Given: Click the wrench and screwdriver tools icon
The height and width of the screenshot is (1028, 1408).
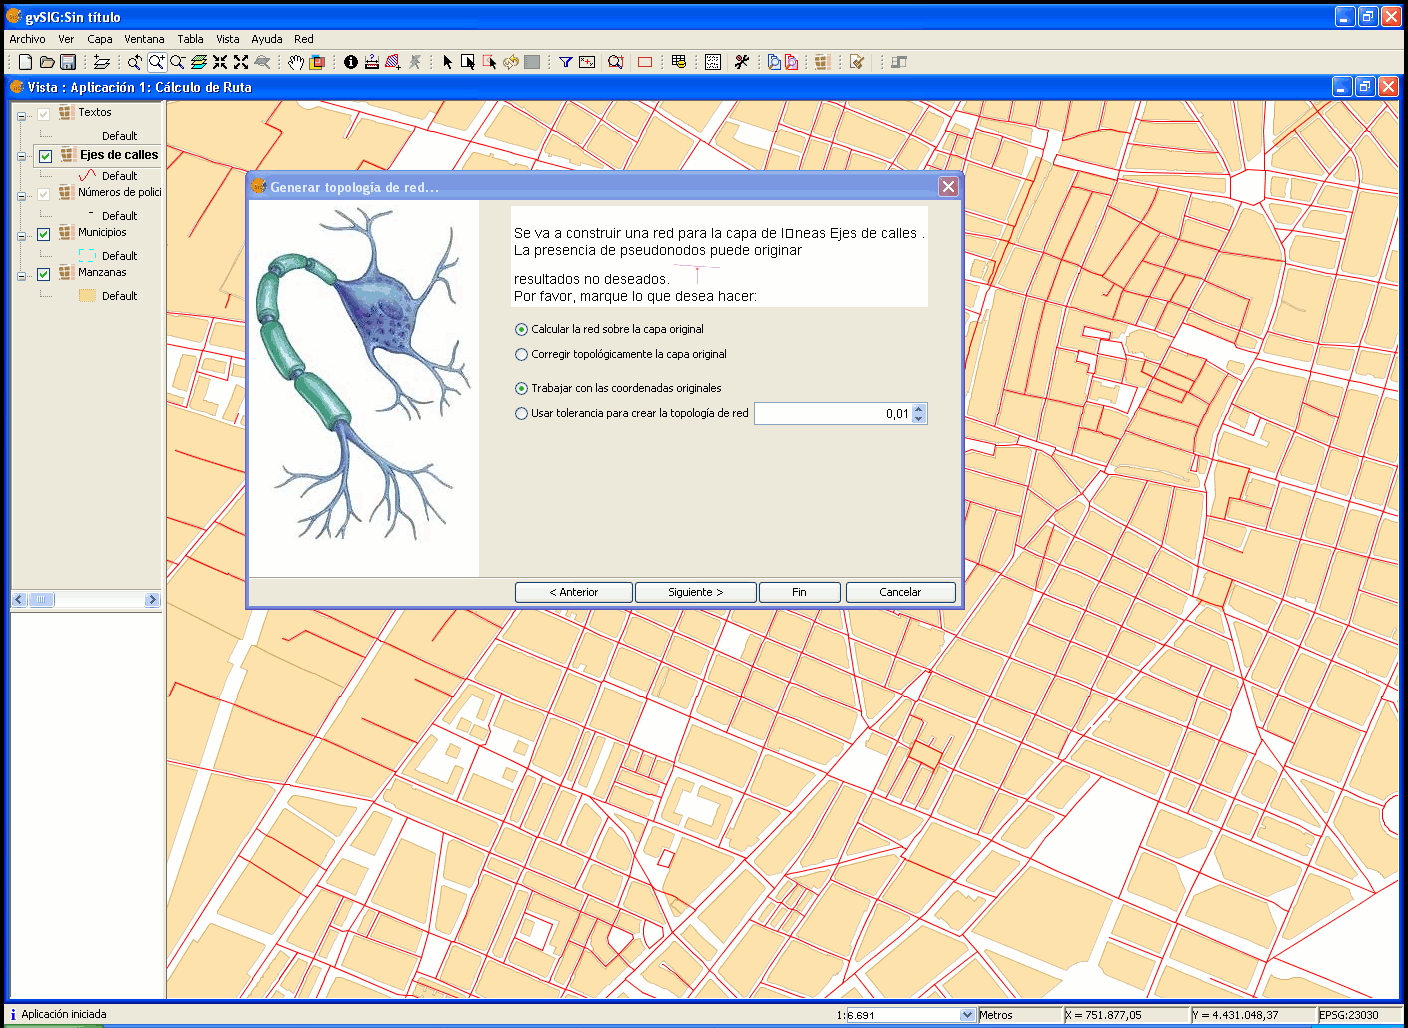Looking at the screenshot, I should tap(741, 62).
